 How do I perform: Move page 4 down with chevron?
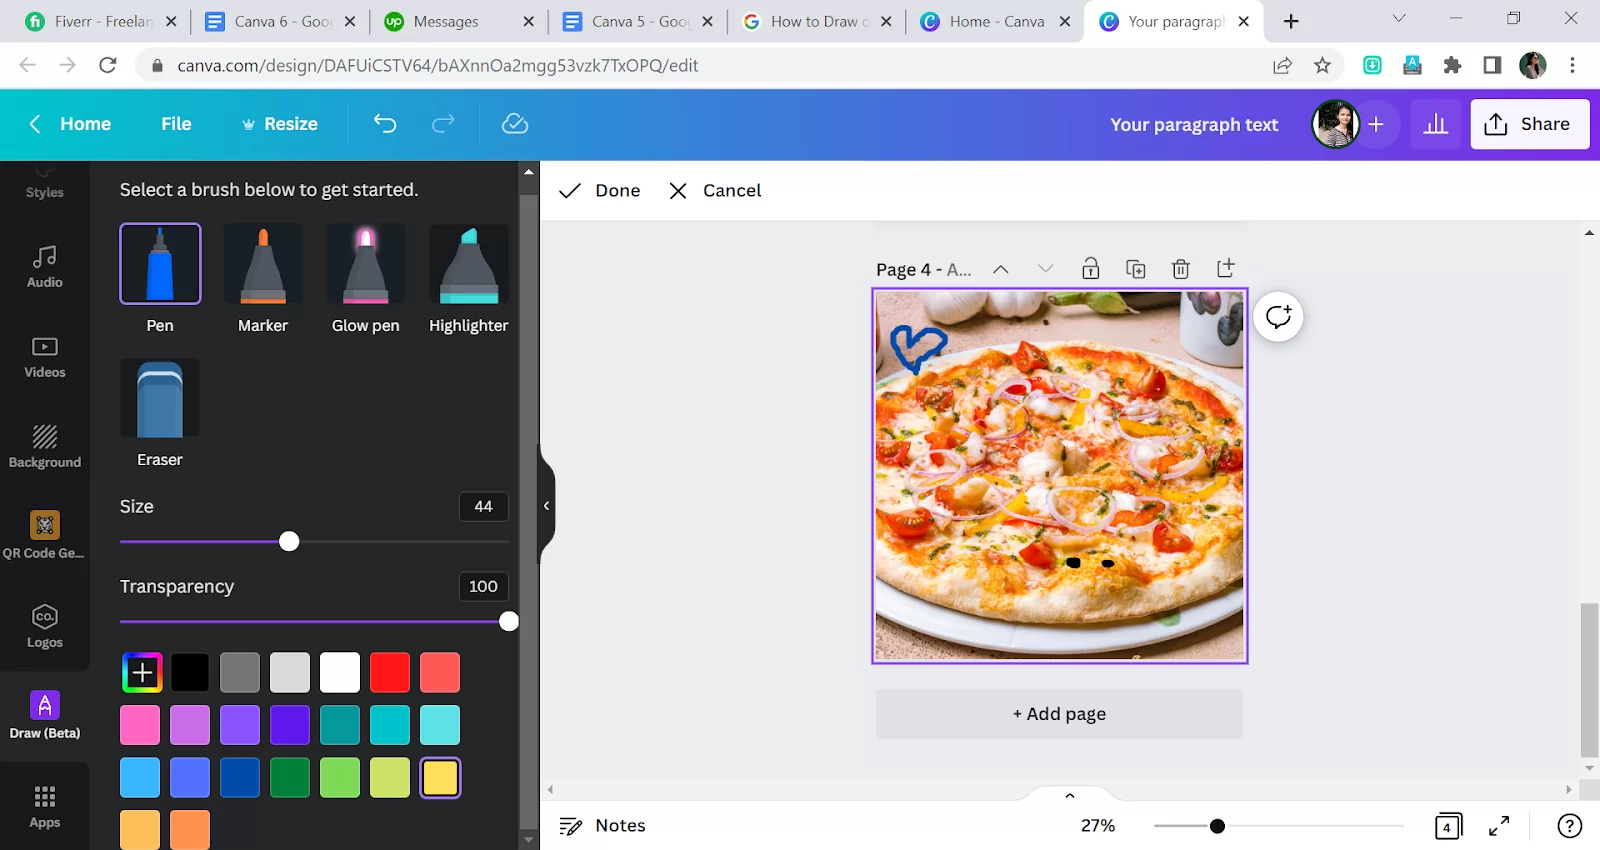coord(1046,269)
